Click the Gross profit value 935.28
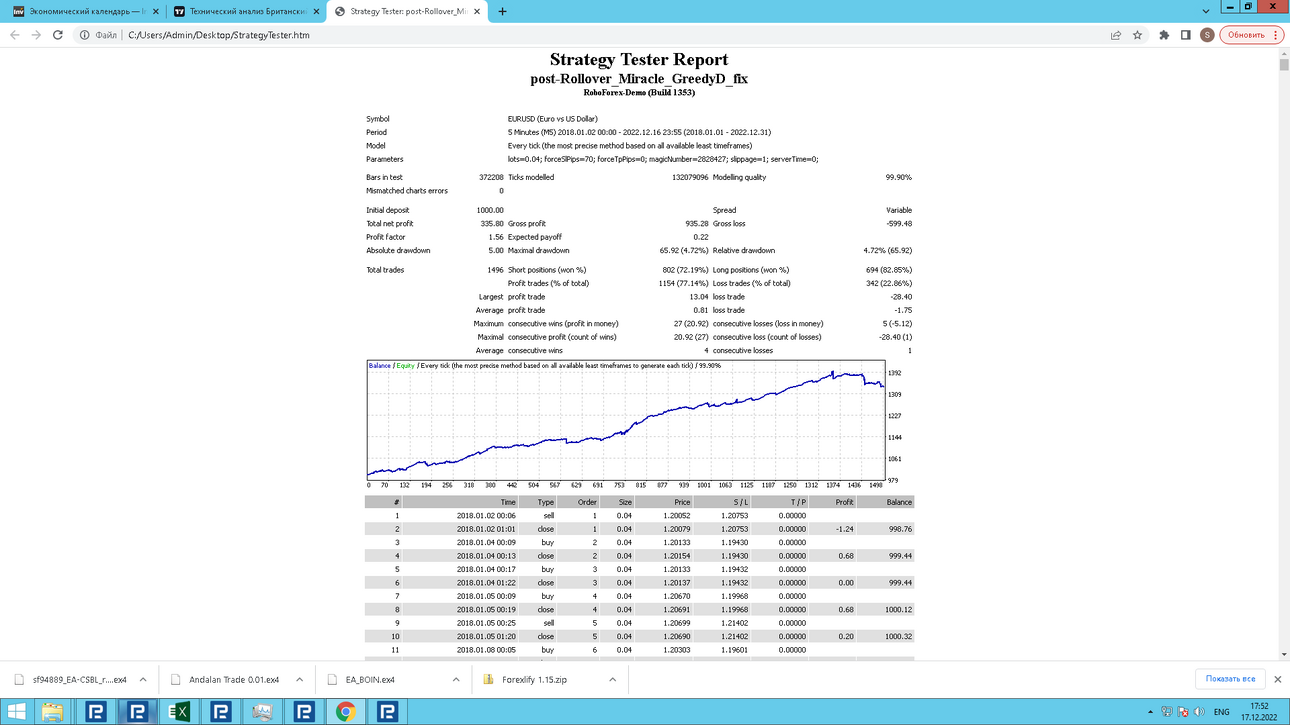This screenshot has height=725, width=1290. point(697,224)
